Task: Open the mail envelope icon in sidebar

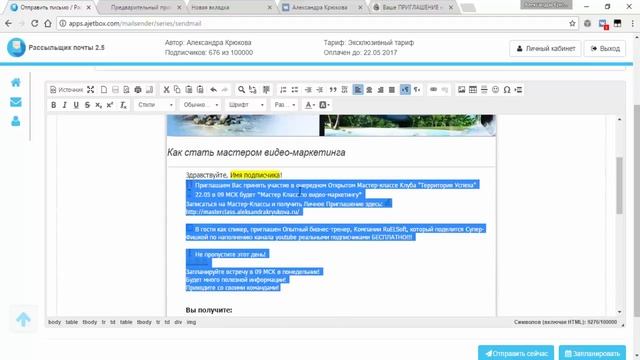Action: coord(16,102)
